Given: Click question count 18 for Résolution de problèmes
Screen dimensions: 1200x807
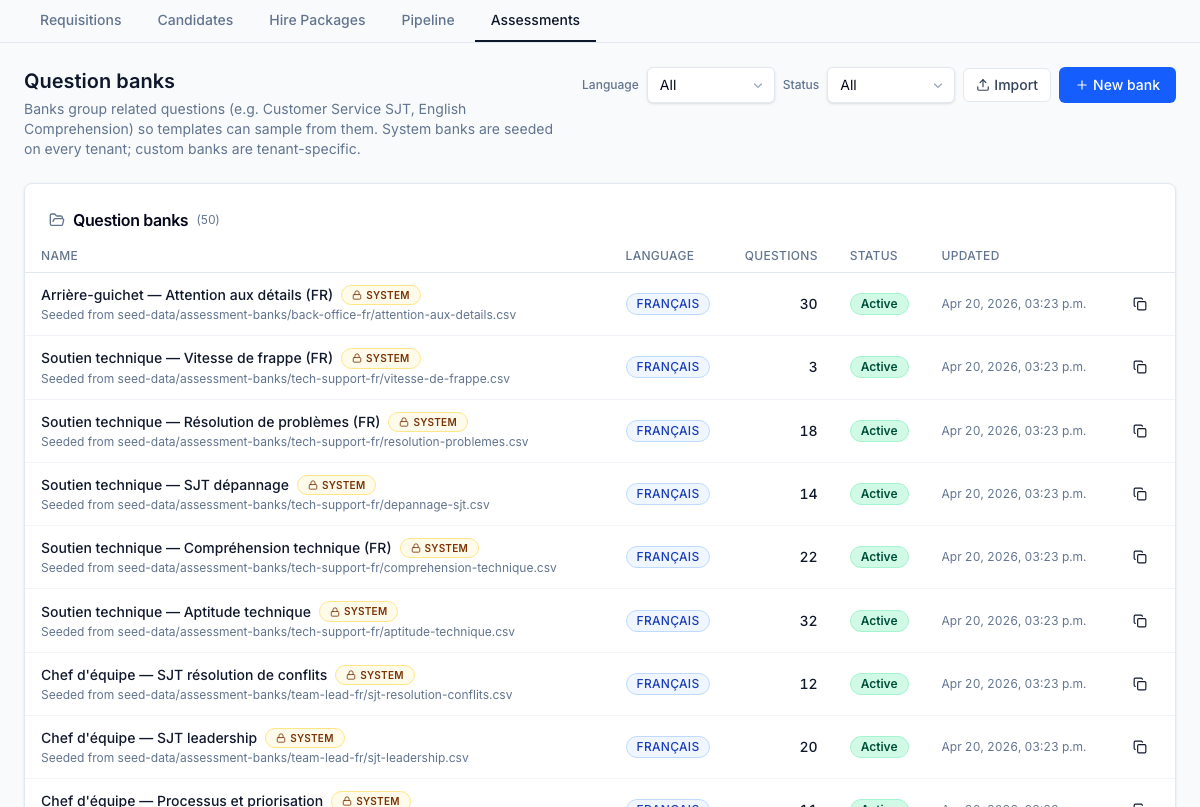Looking at the screenshot, I should click(x=808, y=431).
